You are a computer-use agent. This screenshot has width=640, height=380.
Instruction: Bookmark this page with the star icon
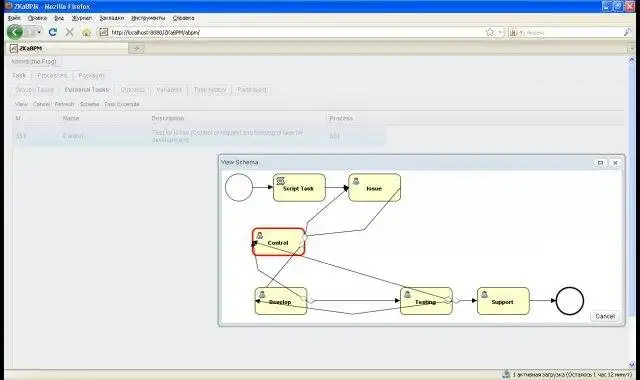(x=490, y=32)
